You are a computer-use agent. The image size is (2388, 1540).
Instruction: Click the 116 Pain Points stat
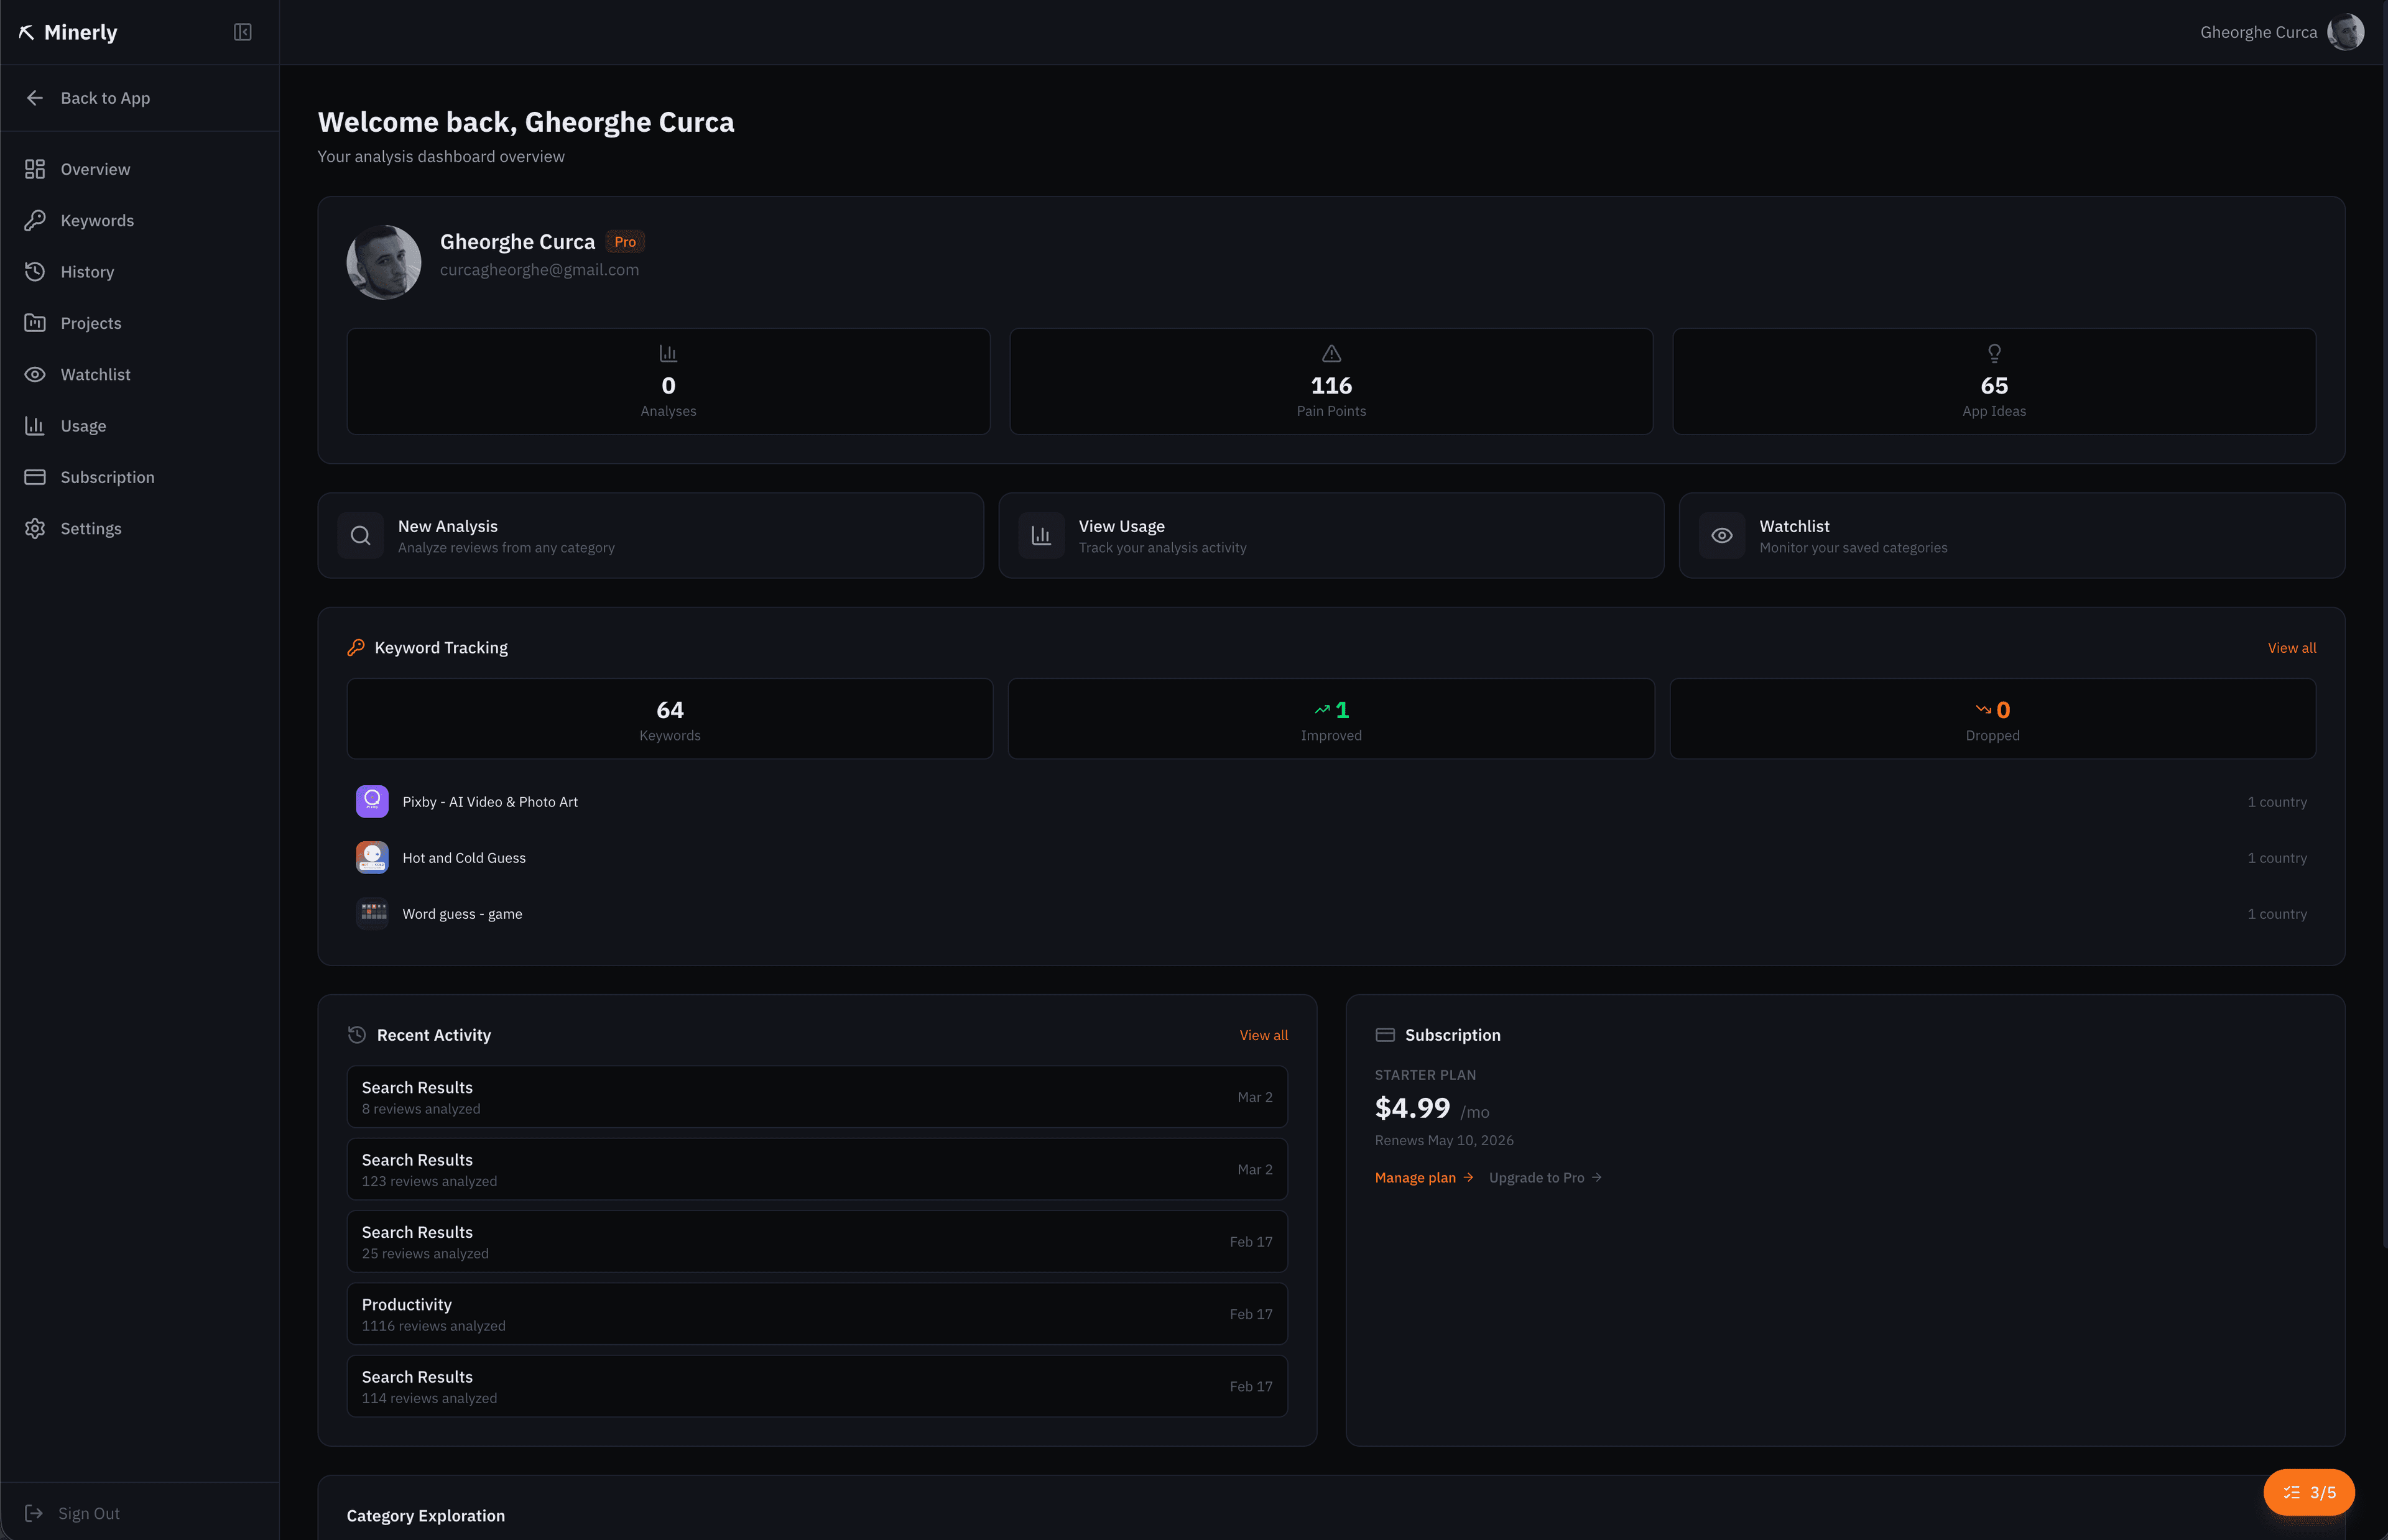point(1331,381)
